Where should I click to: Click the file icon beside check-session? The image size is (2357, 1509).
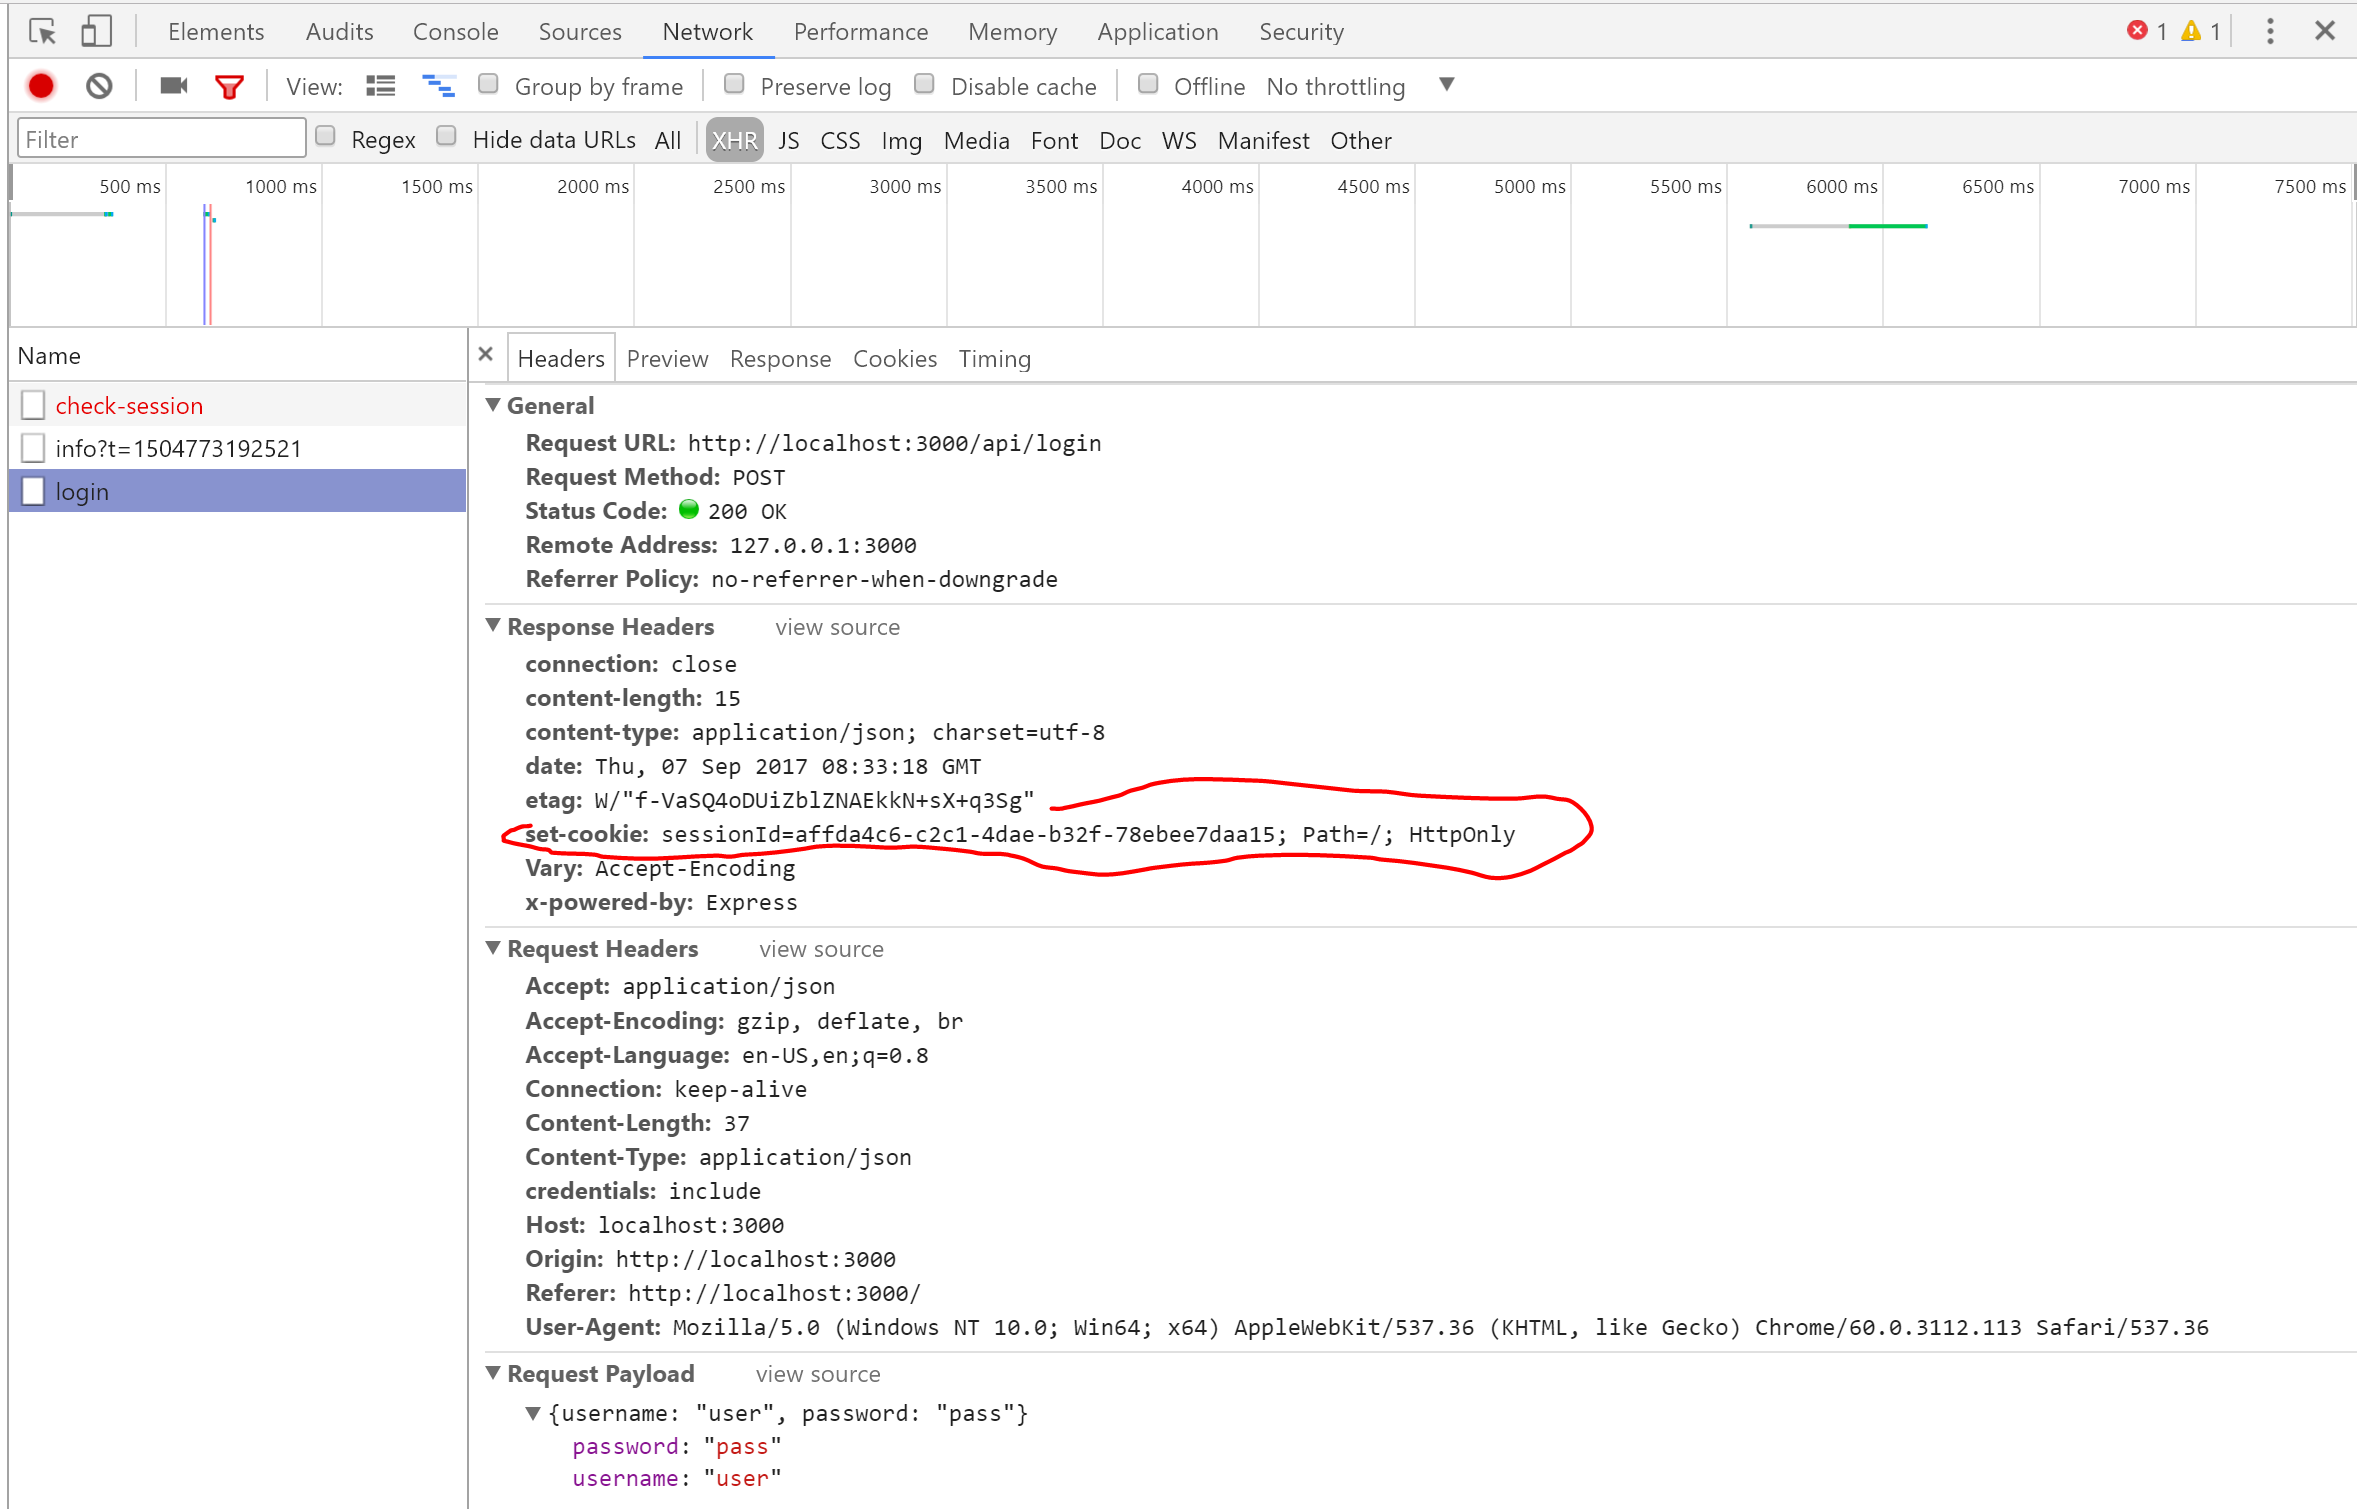click(x=33, y=405)
